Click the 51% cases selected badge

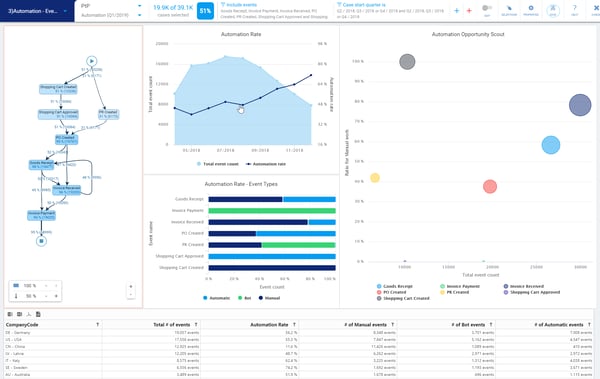pyautogui.click(x=205, y=11)
